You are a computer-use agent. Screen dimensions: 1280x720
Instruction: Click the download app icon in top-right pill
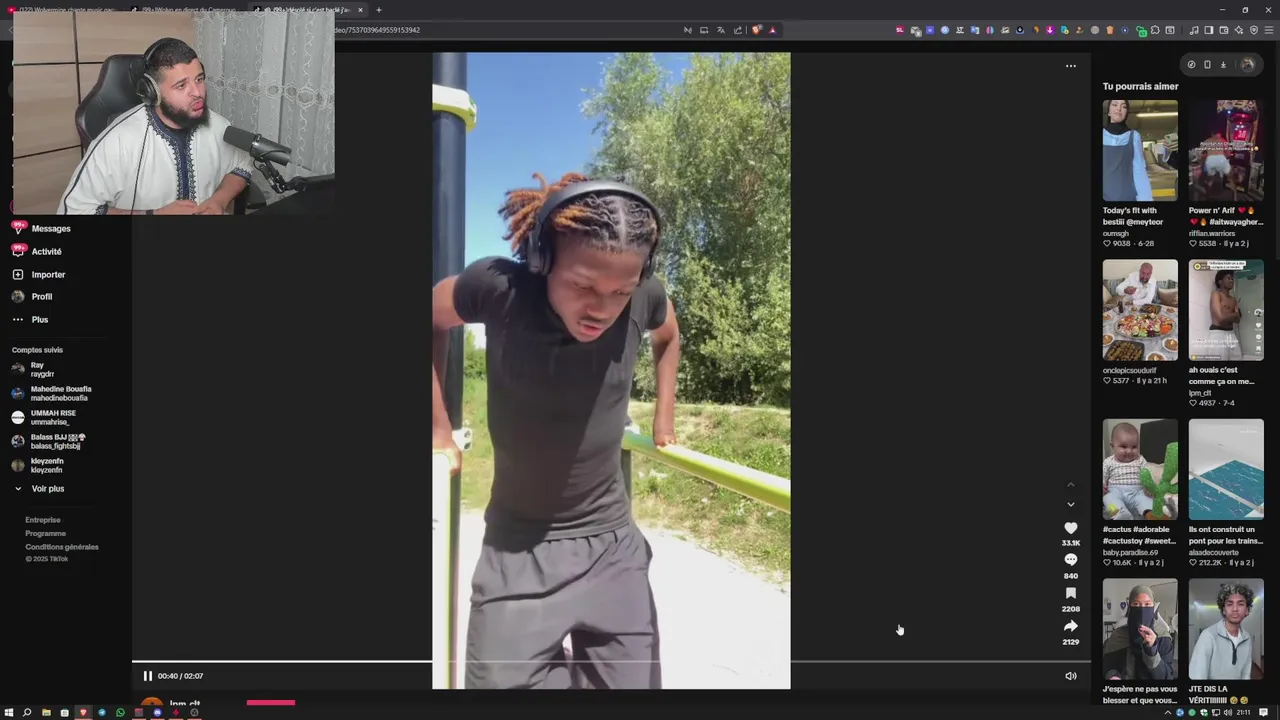[1223, 65]
